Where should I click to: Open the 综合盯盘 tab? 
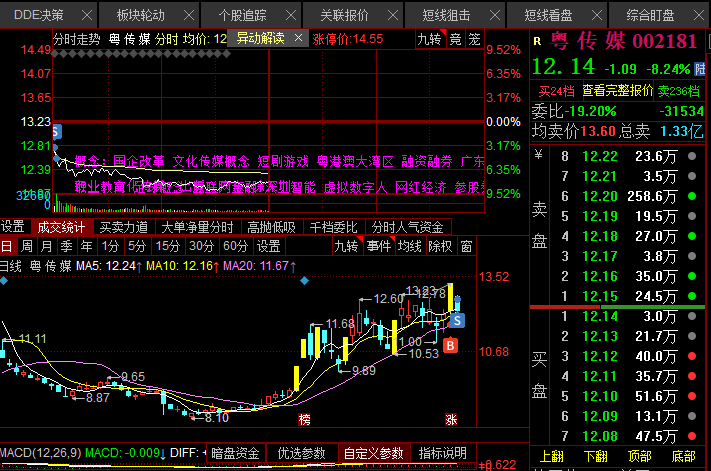point(650,15)
